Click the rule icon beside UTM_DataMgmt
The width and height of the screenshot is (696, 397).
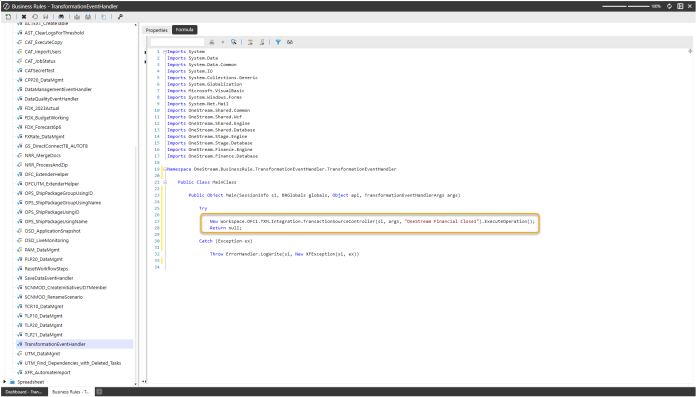coord(20,353)
